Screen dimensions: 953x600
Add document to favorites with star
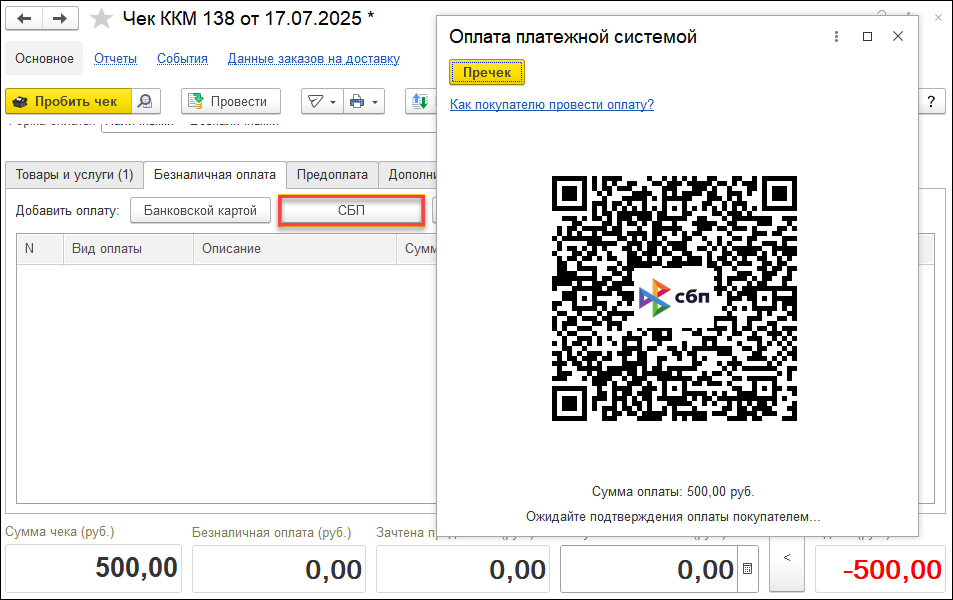101,19
